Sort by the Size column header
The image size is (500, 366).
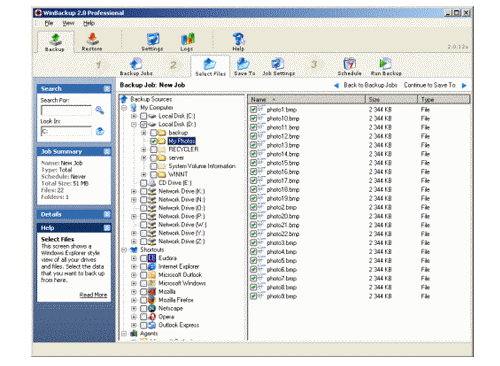pos(391,99)
